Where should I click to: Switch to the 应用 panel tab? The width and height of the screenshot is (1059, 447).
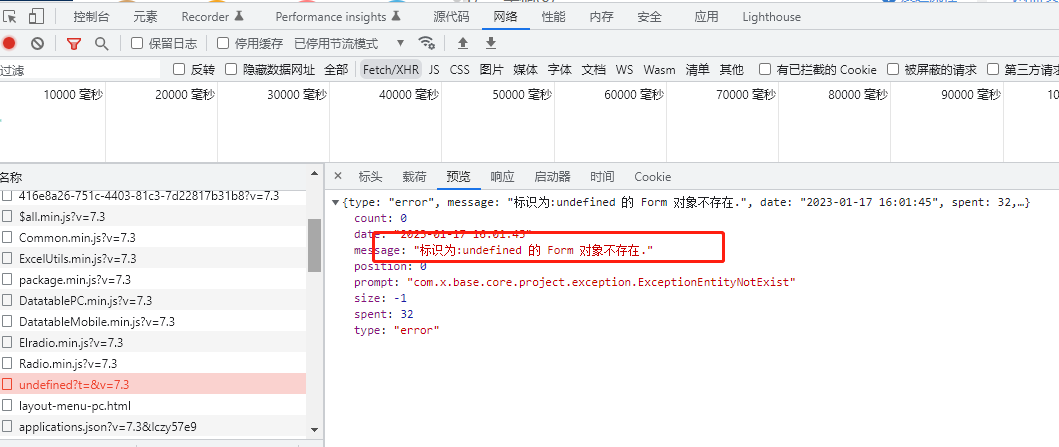[706, 17]
